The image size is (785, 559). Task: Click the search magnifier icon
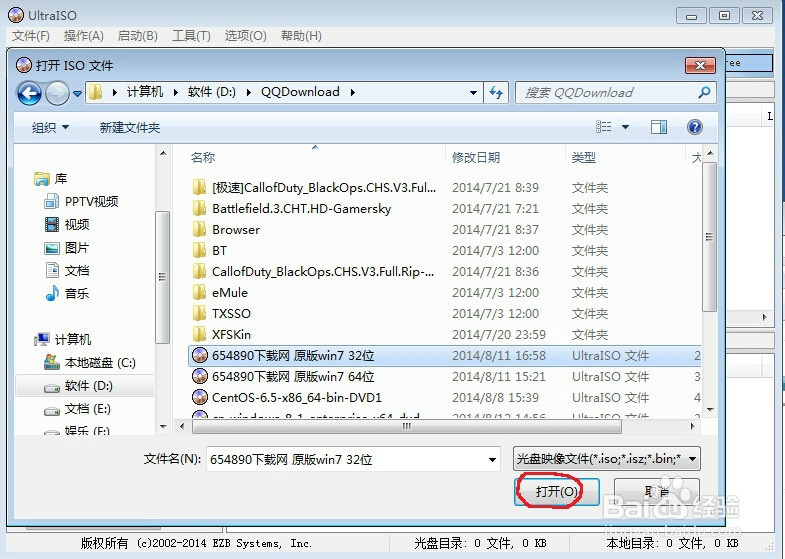pyautogui.click(x=704, y=92)
